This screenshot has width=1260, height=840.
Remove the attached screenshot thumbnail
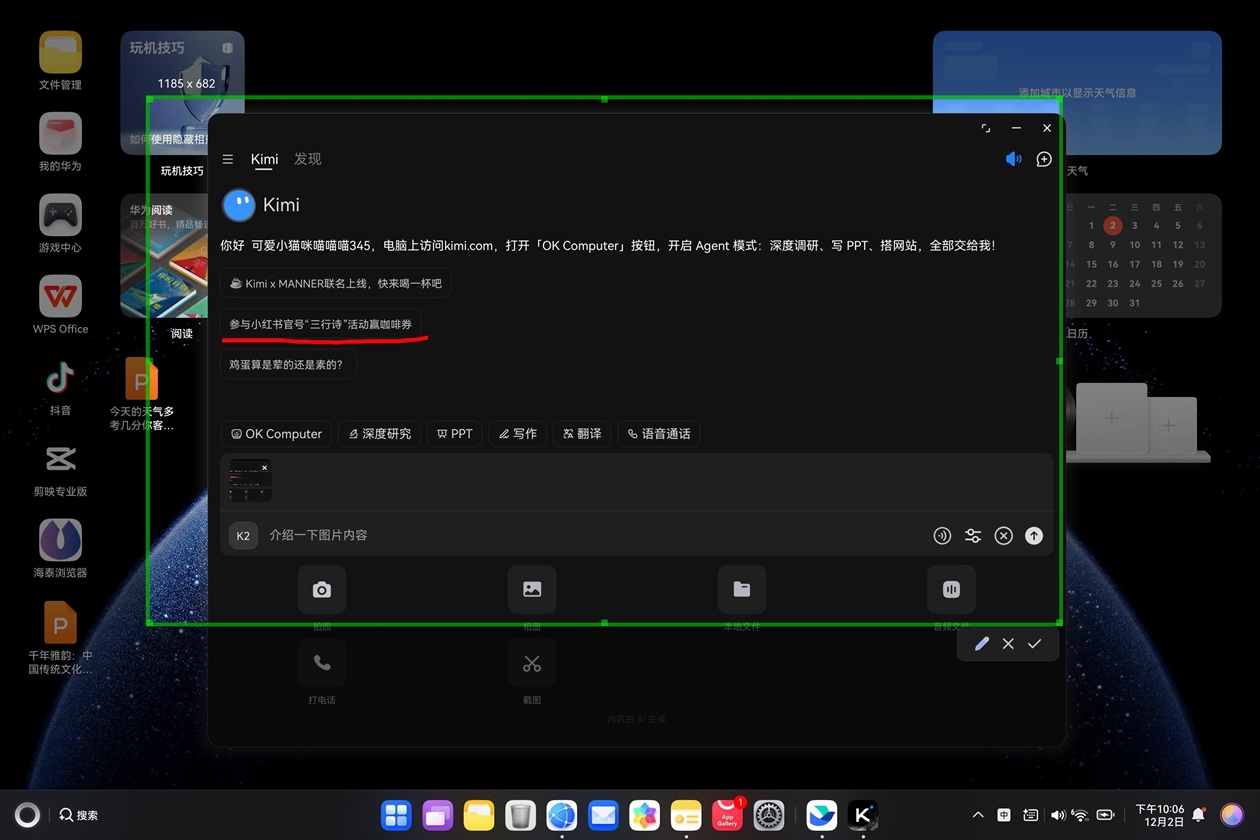tap(263, 466)
